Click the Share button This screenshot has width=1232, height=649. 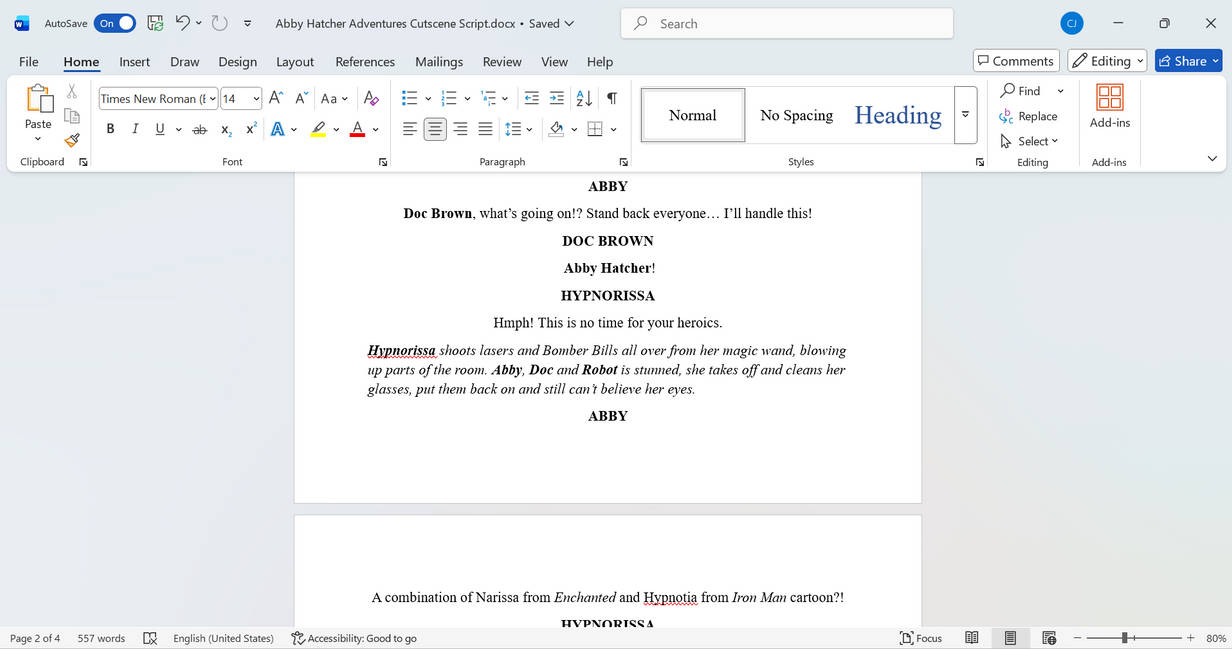pos(1189,61)
